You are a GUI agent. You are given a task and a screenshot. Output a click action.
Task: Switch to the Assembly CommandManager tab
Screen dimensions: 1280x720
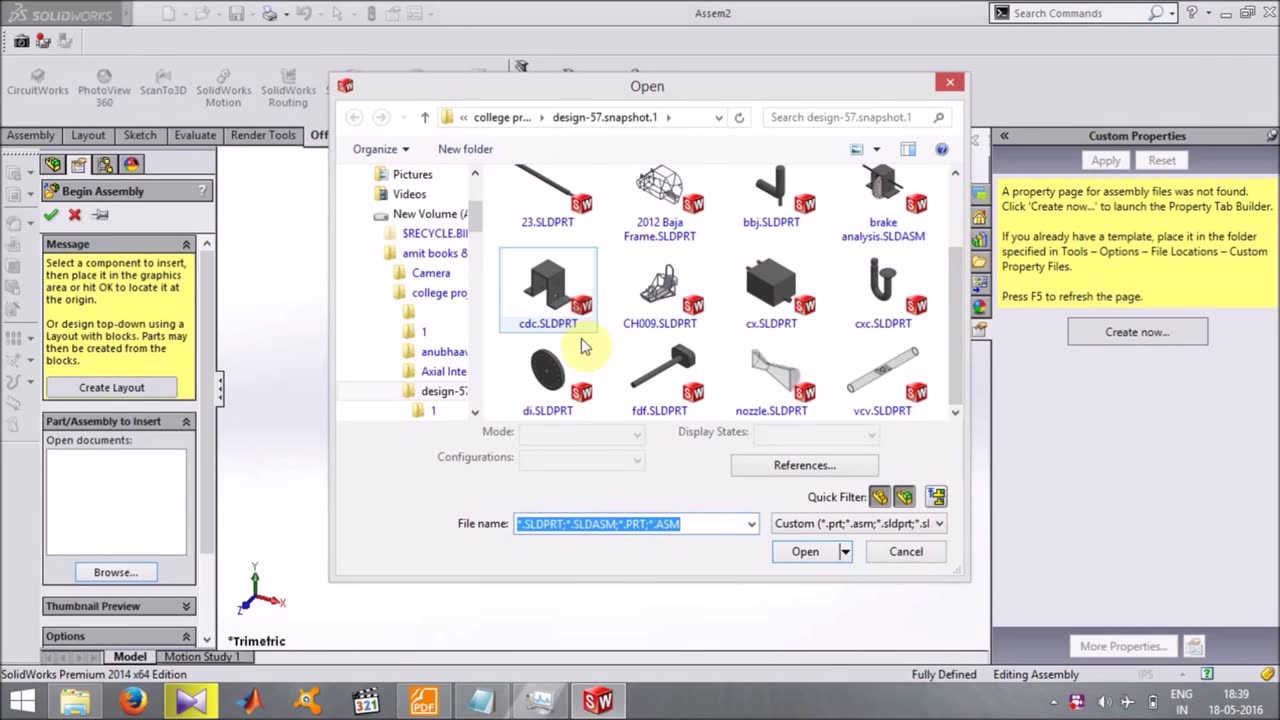click(x=31, y=135)
